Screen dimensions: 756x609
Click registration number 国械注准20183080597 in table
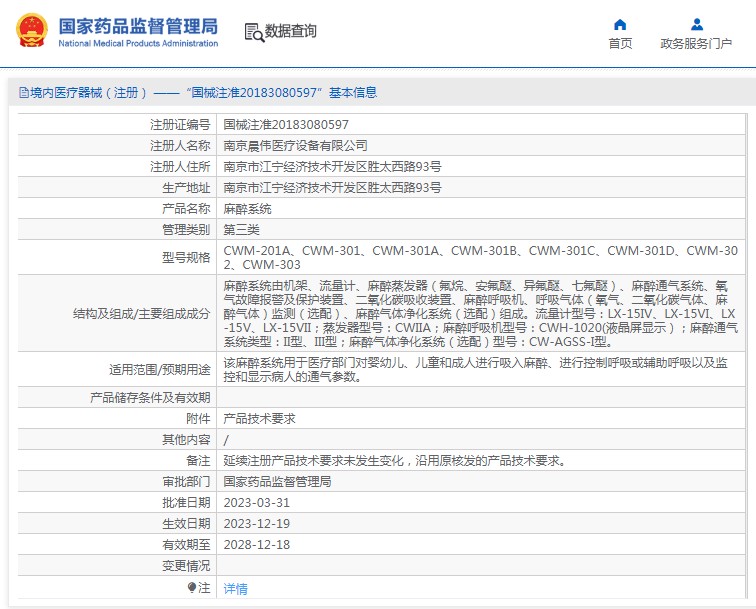point(286,125)
